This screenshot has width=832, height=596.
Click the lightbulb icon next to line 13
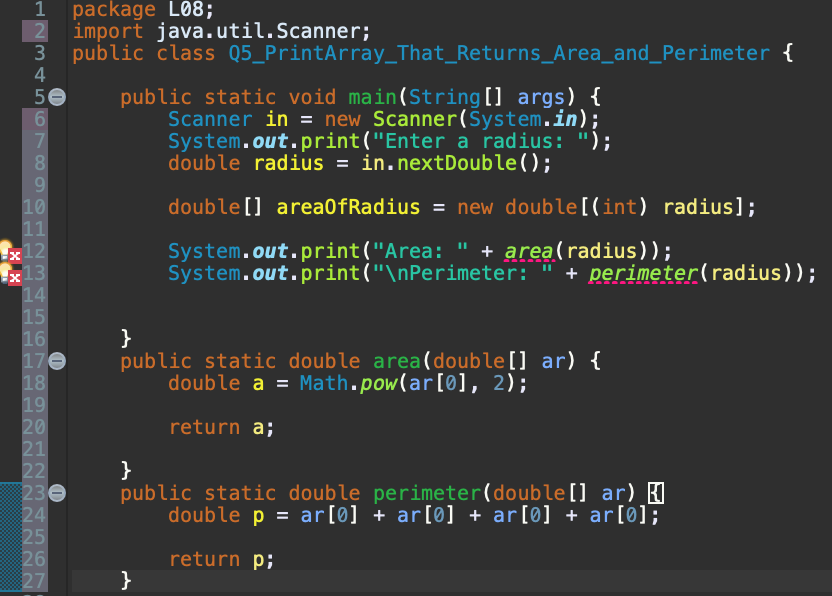[4, 272]
